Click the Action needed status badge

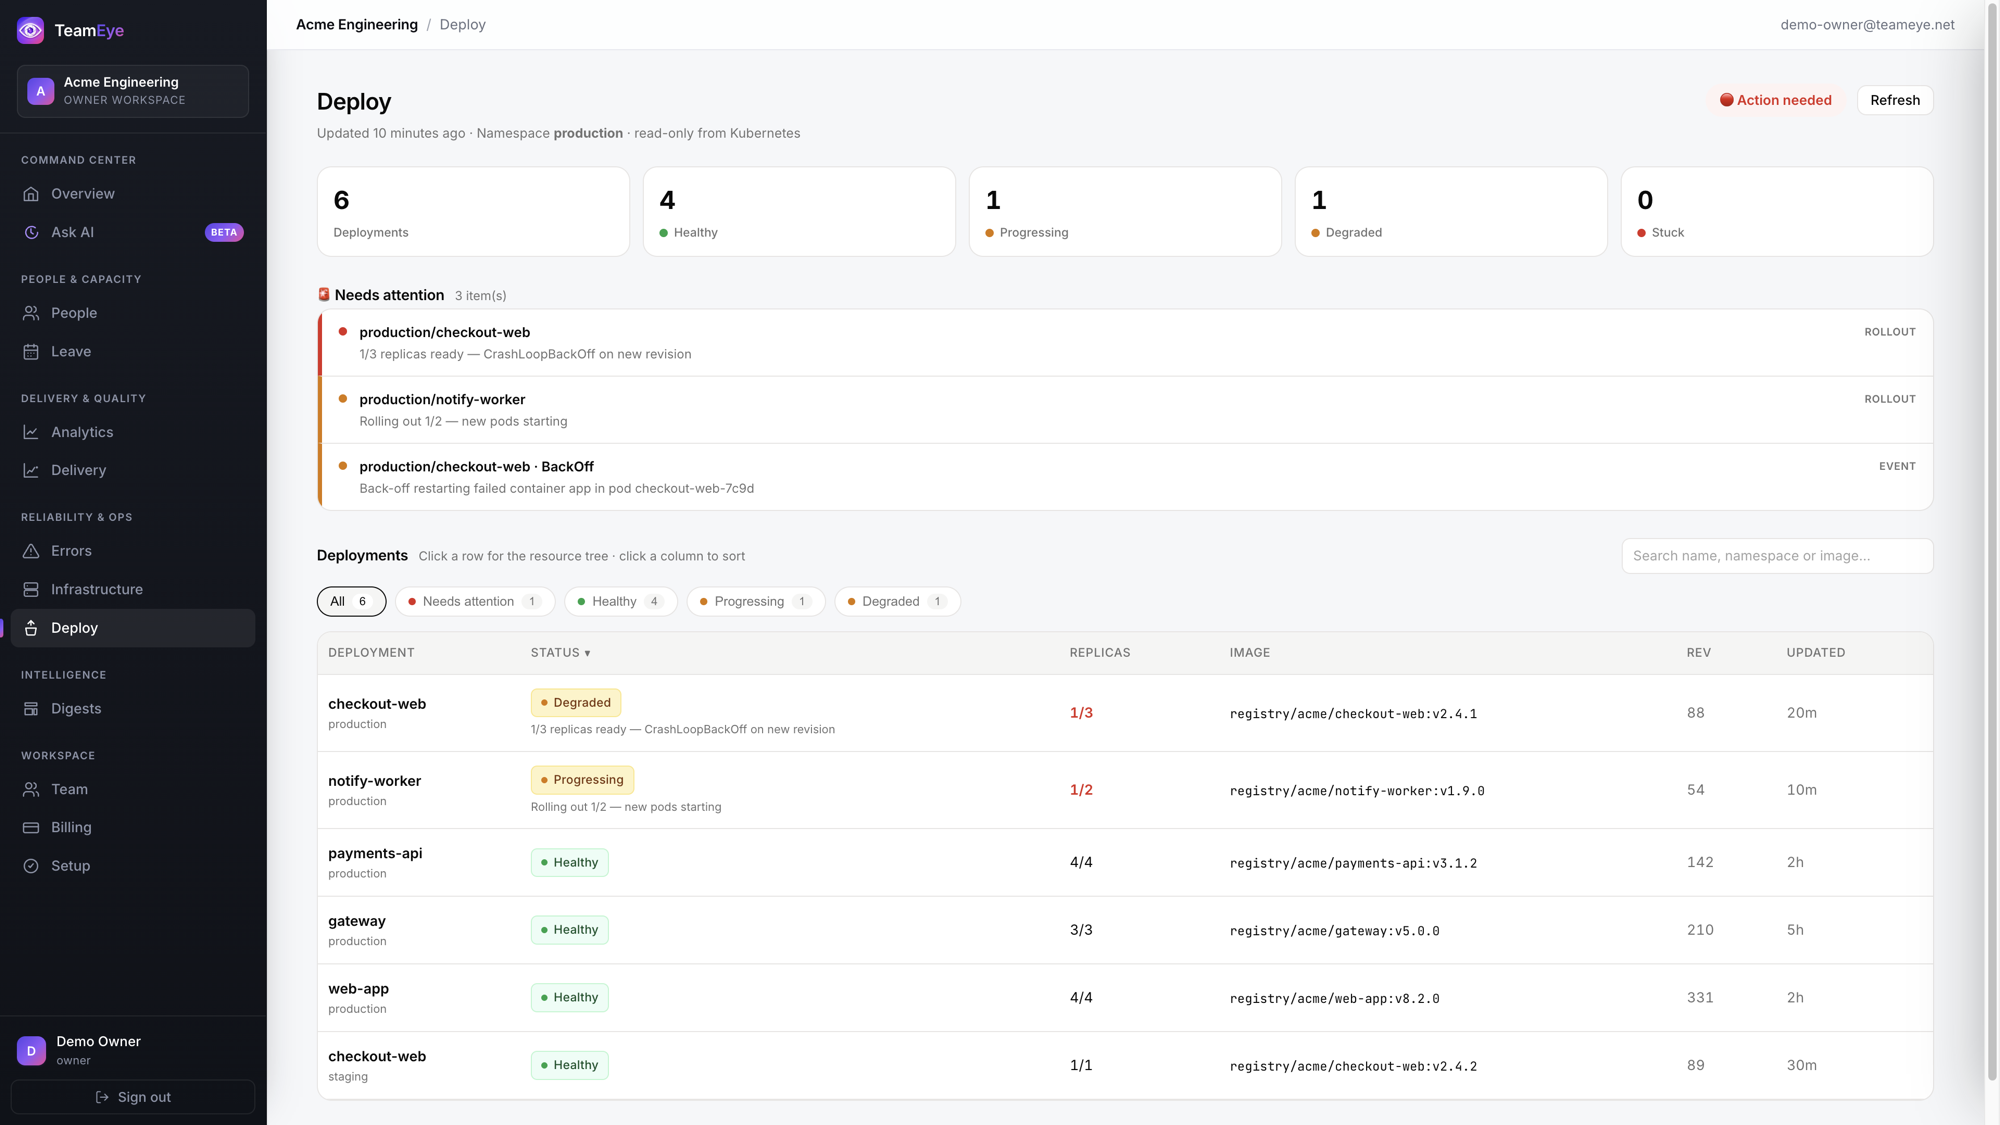[x=1776, y=100]
